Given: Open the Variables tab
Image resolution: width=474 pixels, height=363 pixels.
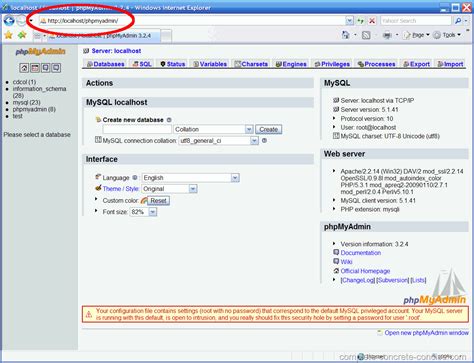Looking at the screenshot, I should pyautogui.click(x=210, y=64).
